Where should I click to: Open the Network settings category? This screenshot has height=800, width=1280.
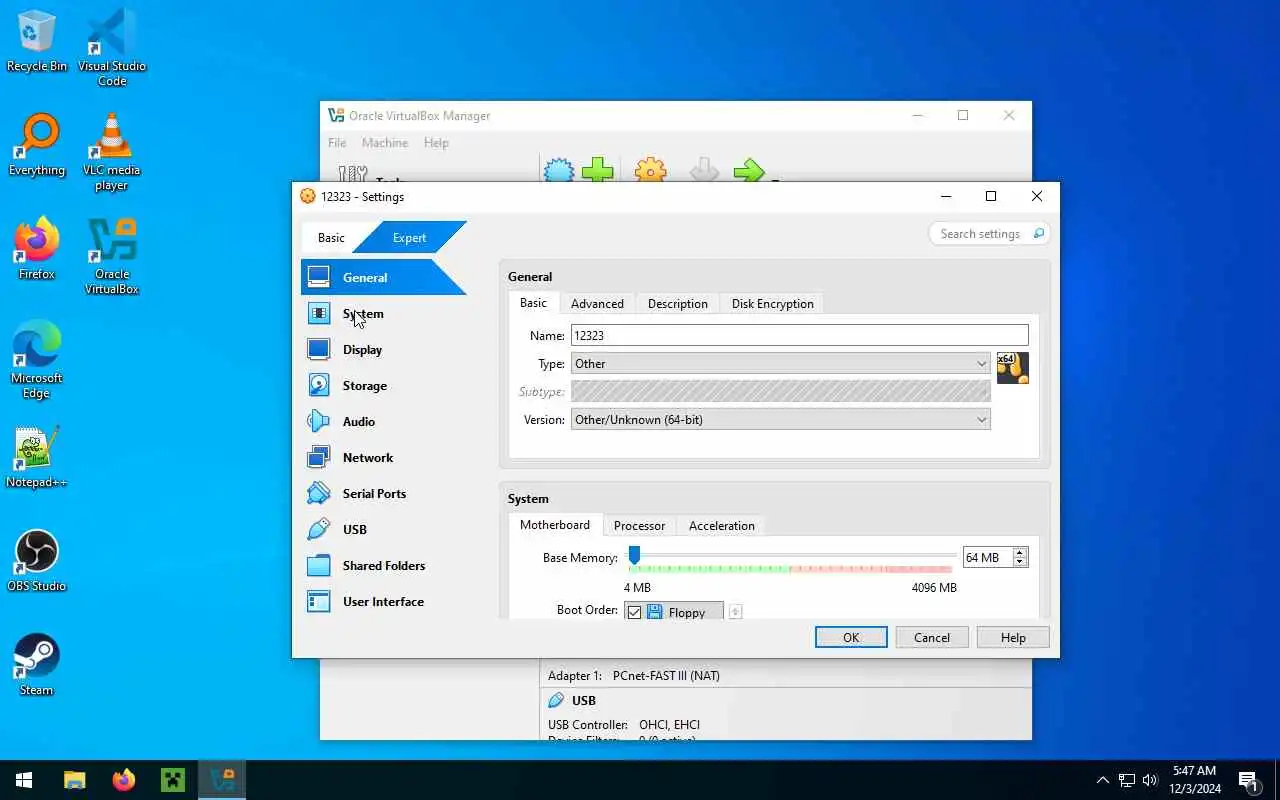coord(383,457)
